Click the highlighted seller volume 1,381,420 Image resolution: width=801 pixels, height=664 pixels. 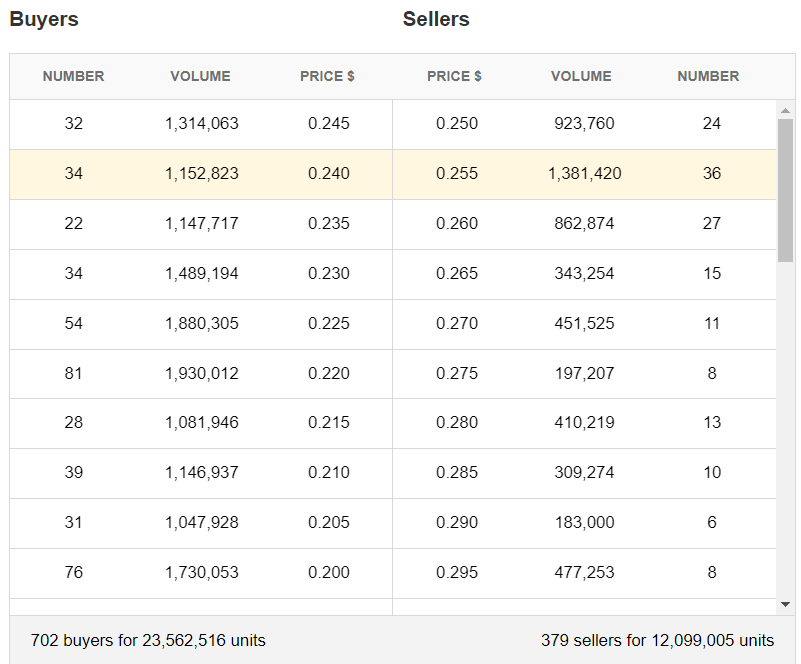(x=584, y=174)
